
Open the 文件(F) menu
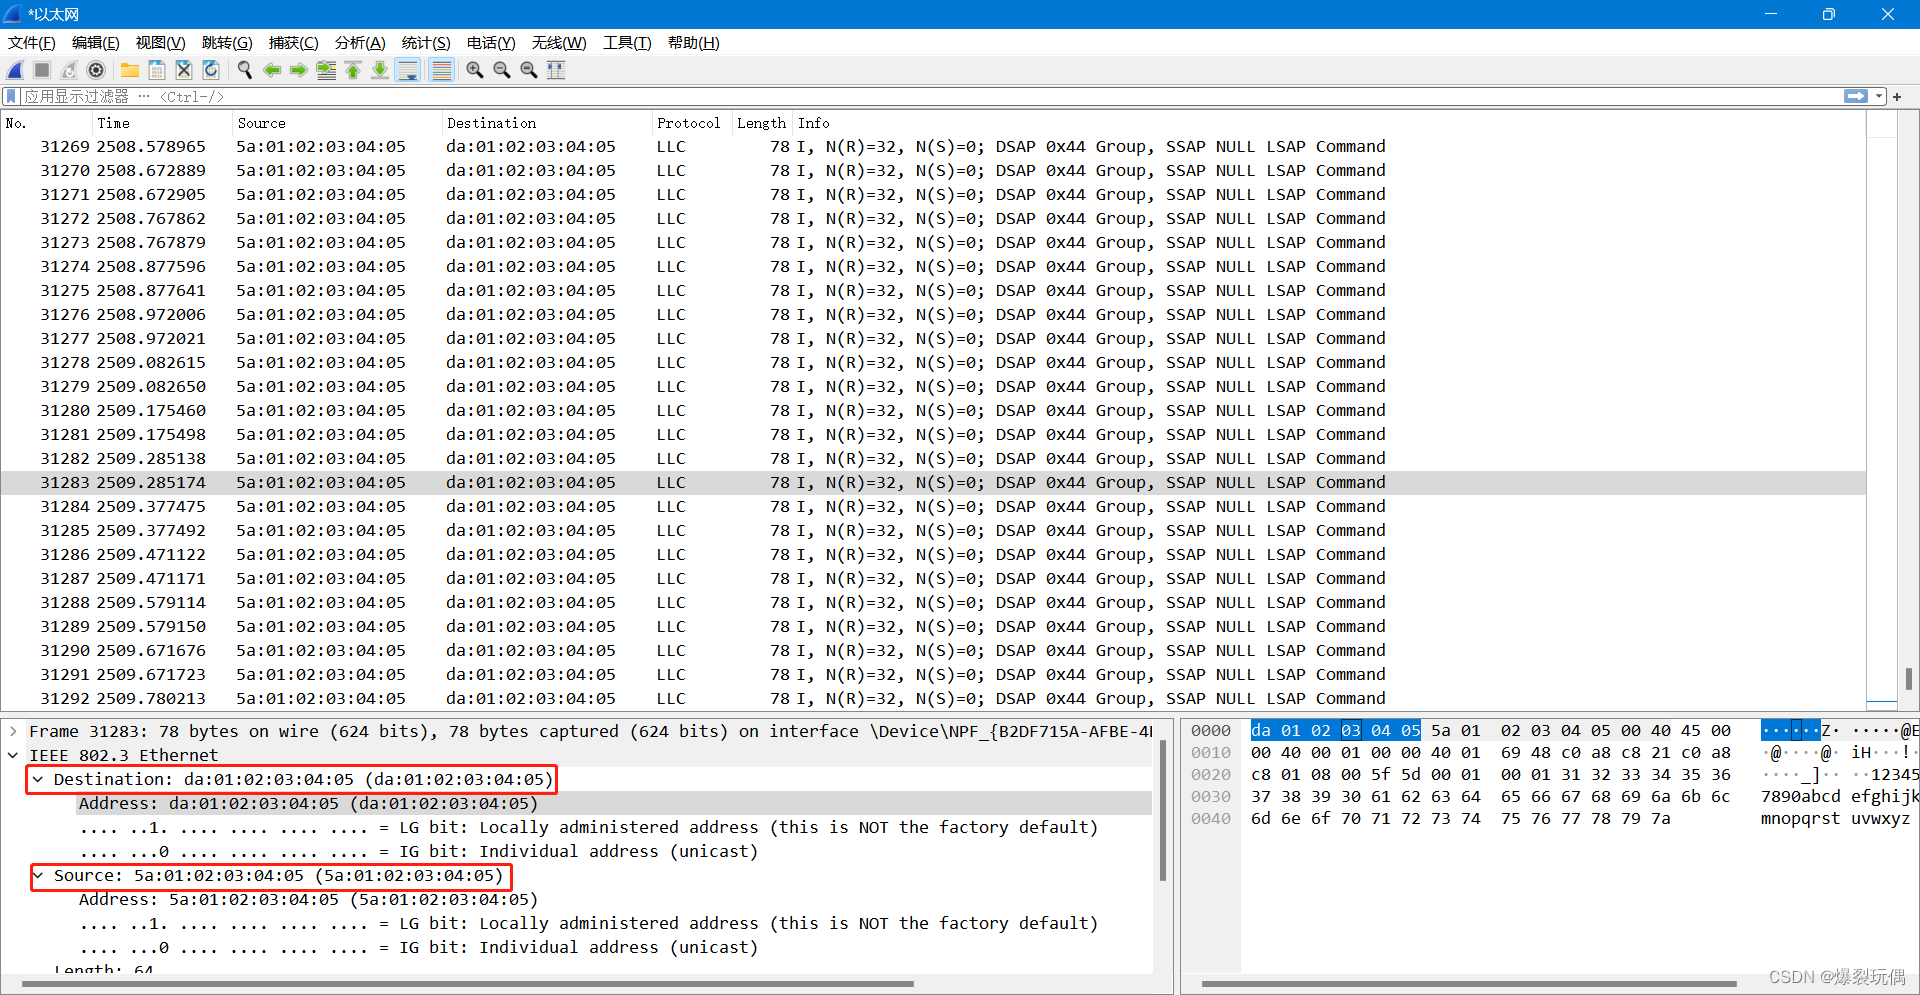32,43
